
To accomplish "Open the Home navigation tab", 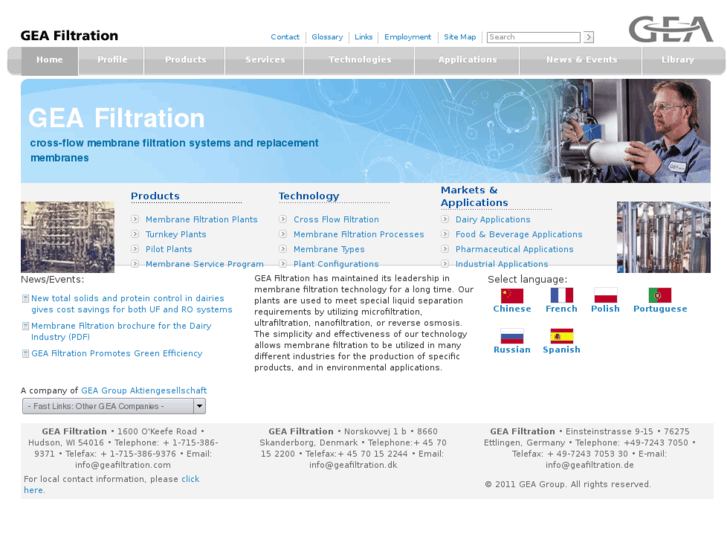I will pyautogui.click(x=50, y=60).
